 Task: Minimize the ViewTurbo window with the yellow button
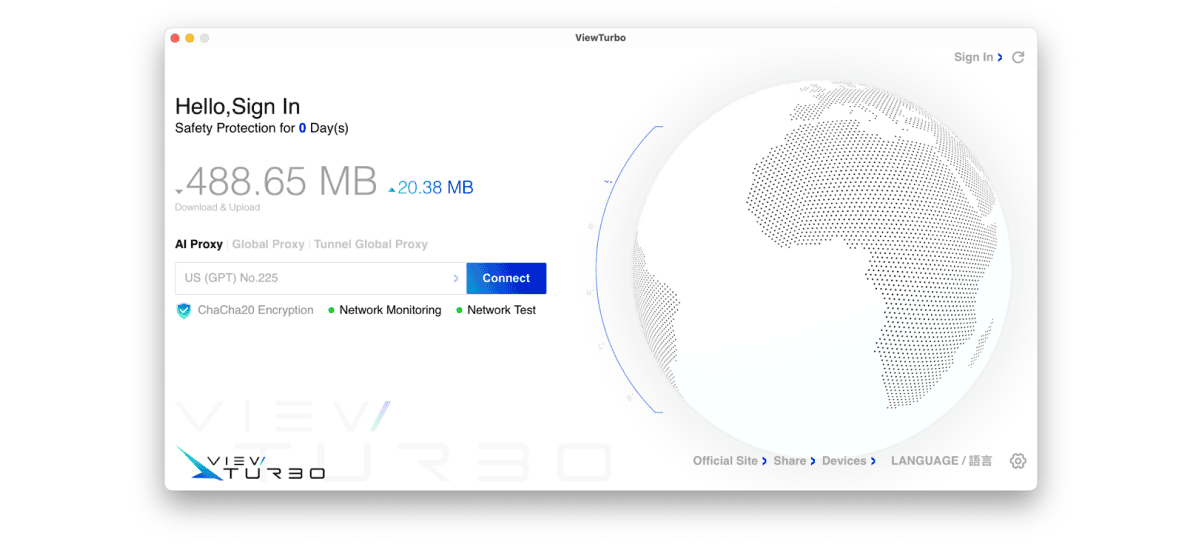(x=190, y=38)
